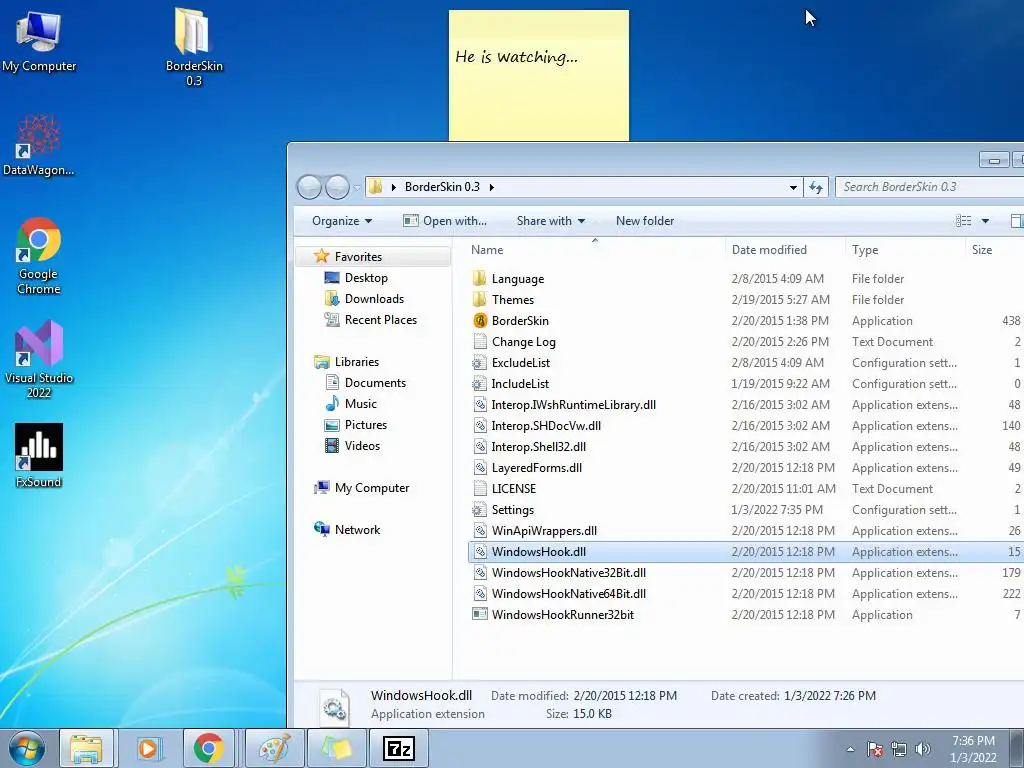1024x768 pixels.
Task: Select Interop.SHDocVw.dll file
Action: (546, 426)
